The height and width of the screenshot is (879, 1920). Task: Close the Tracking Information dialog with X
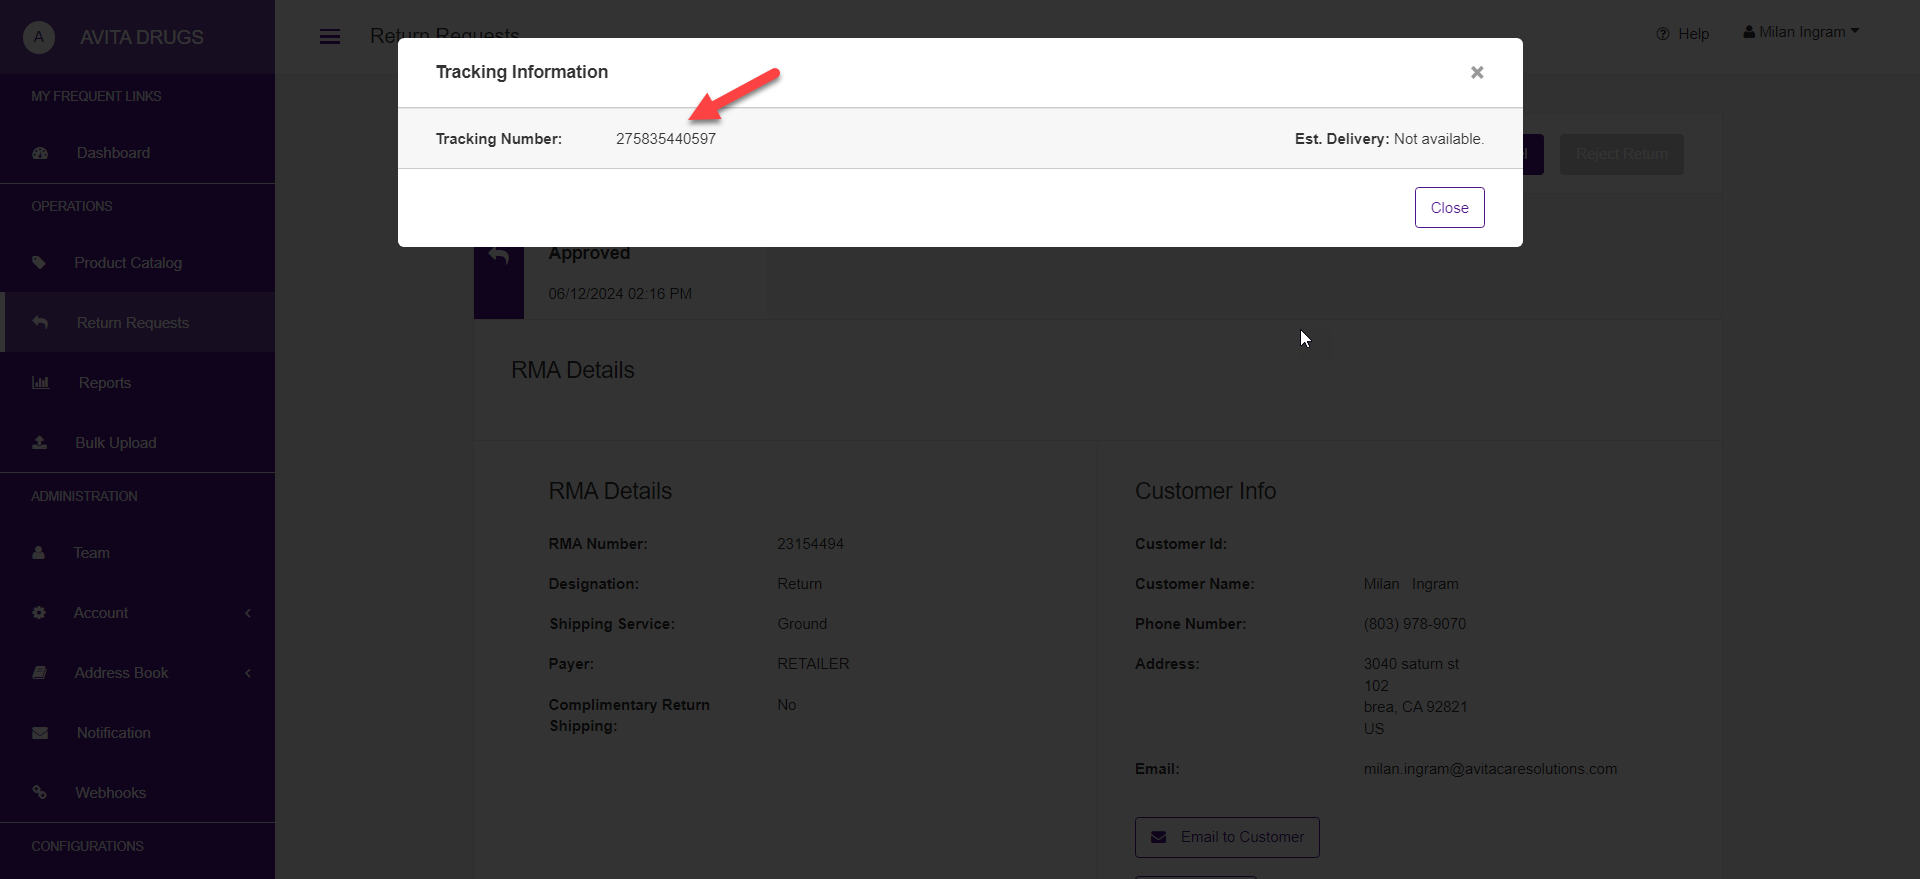[1477, 72]
